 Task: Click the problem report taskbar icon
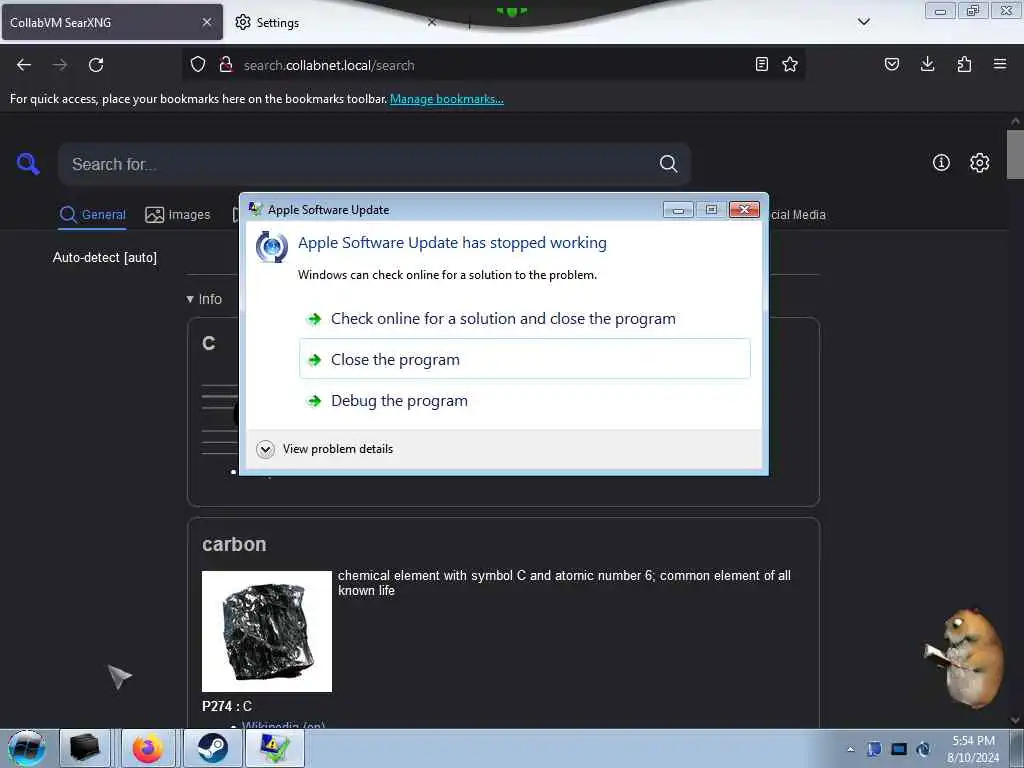(x=275, y=748)
